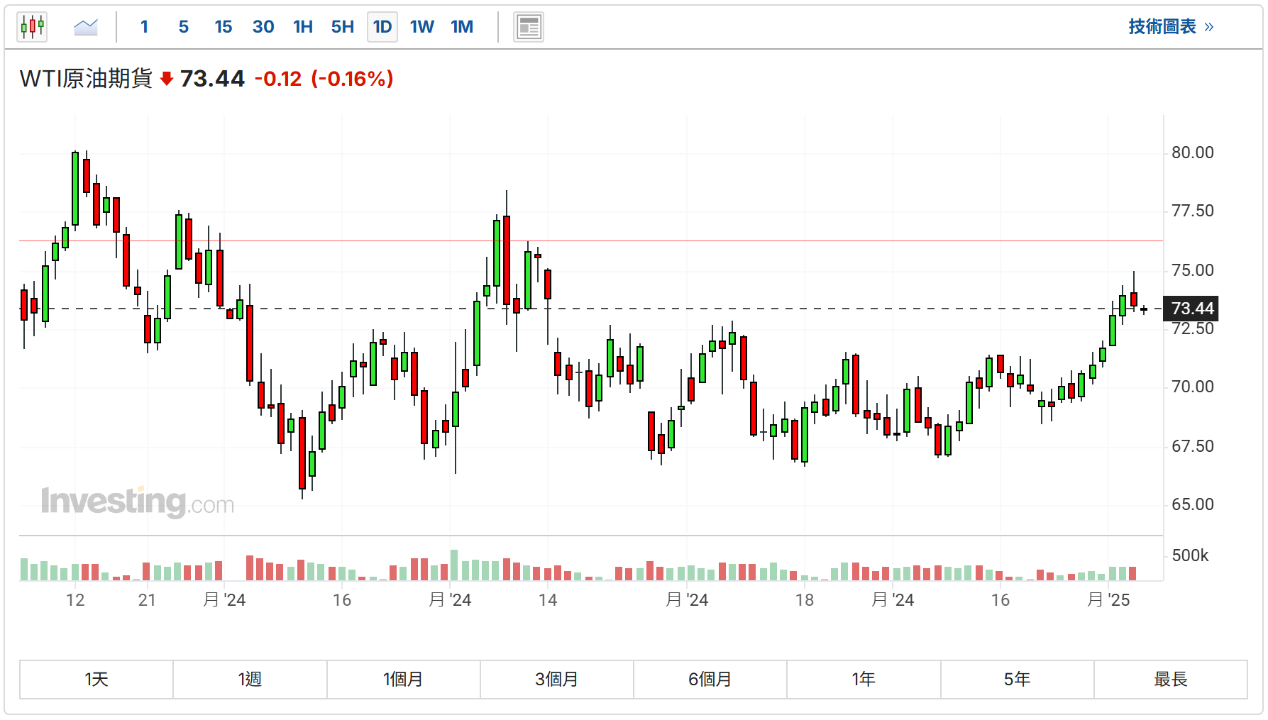Click the 73.44 current price label on axis
Screen dimensions: 1268x720
click(x=1192, y=308)
